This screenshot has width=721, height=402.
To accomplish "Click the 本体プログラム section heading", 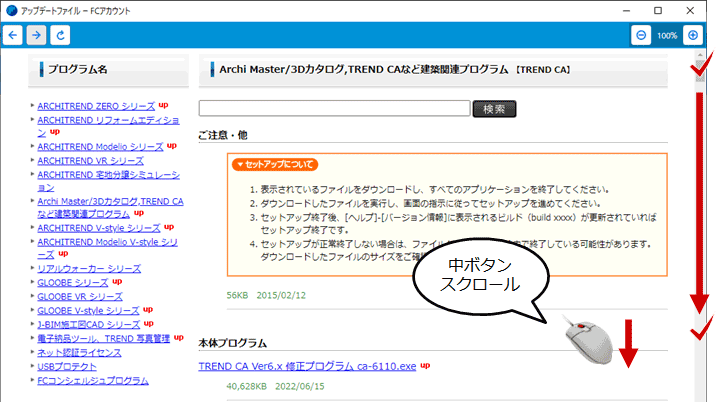I will point(233,343).
